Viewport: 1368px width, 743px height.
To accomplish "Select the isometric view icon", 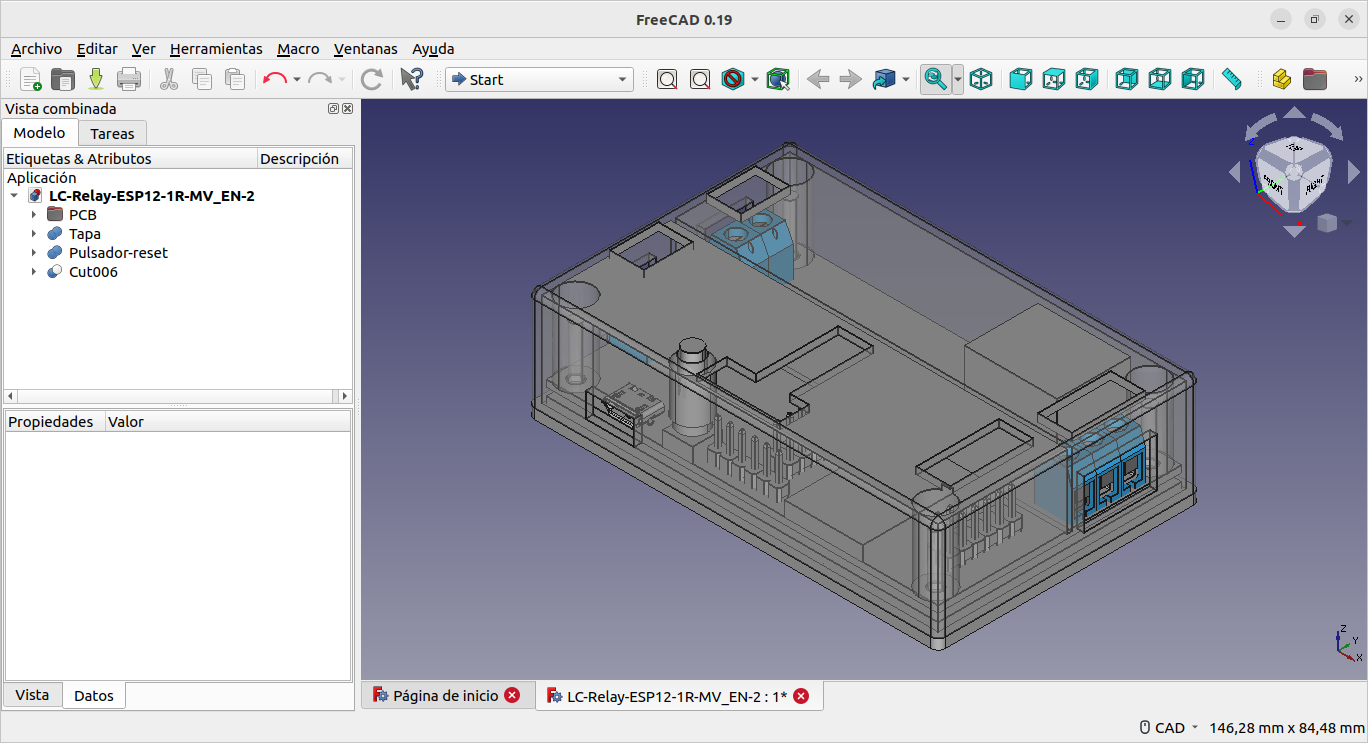I will 981,79.
